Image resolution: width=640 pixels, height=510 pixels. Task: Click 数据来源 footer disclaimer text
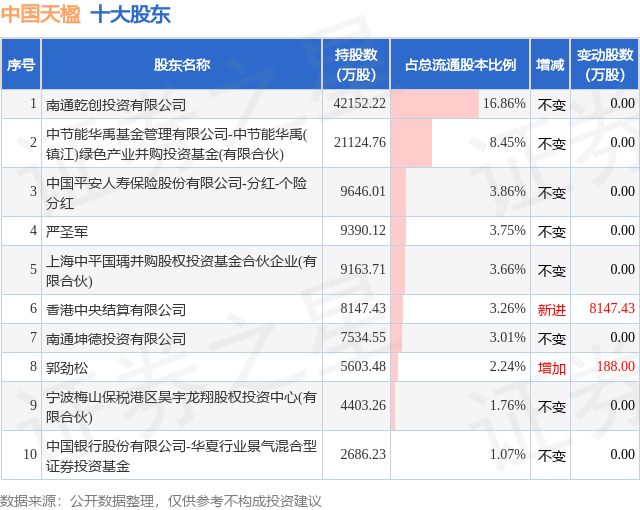(x=161, y=501)
